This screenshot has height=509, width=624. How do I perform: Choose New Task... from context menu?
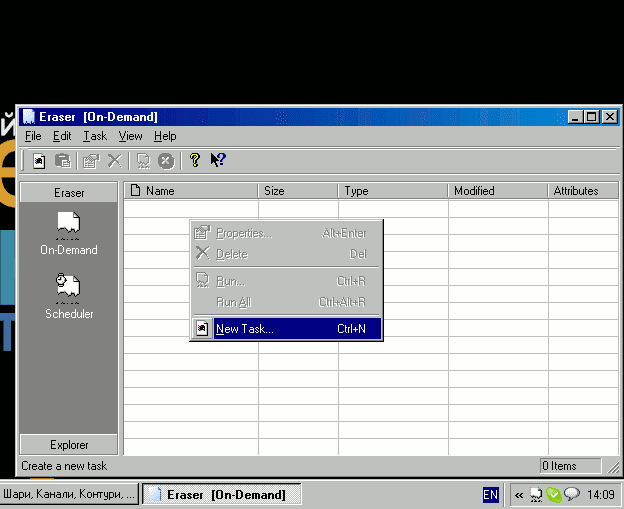click(287, 329)
